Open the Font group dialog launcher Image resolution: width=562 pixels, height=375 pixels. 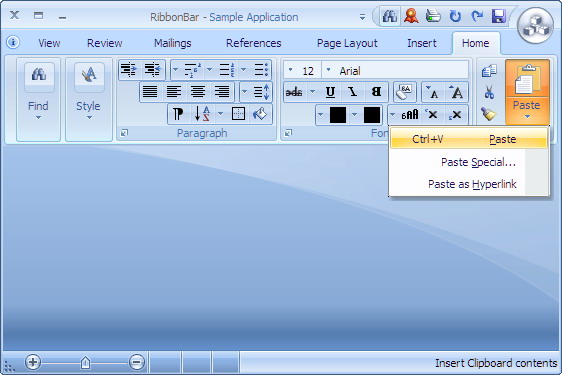pos(288,133)
